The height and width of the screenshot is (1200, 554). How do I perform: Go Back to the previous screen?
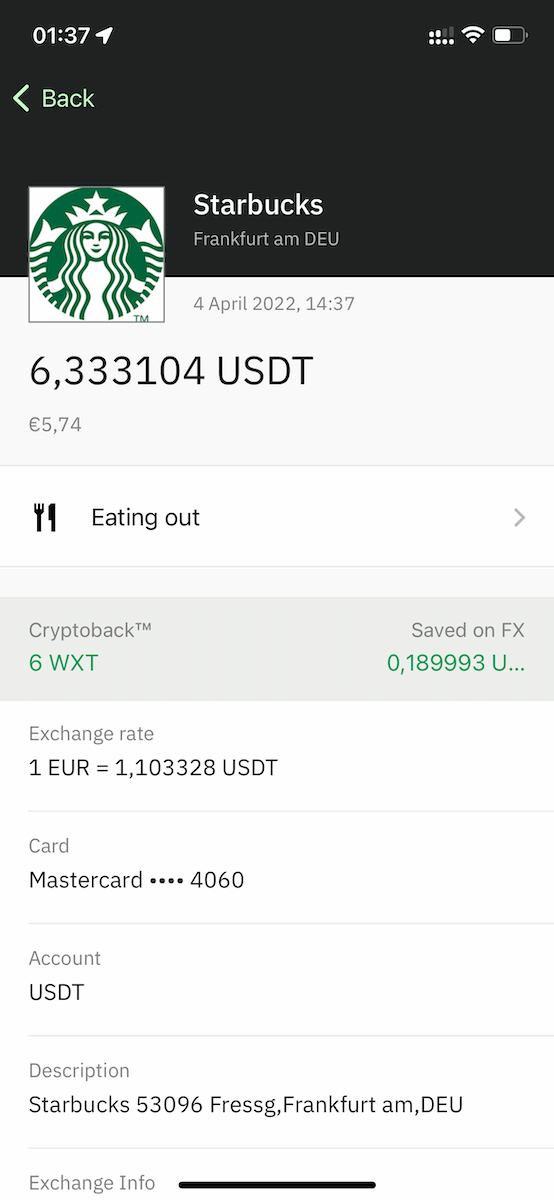(x=54, y=98)
